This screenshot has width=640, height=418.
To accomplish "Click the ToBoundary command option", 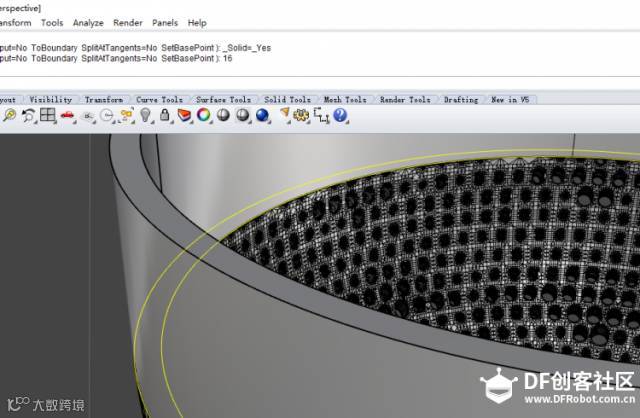I will pyautogui.click(x=54, y=58).
